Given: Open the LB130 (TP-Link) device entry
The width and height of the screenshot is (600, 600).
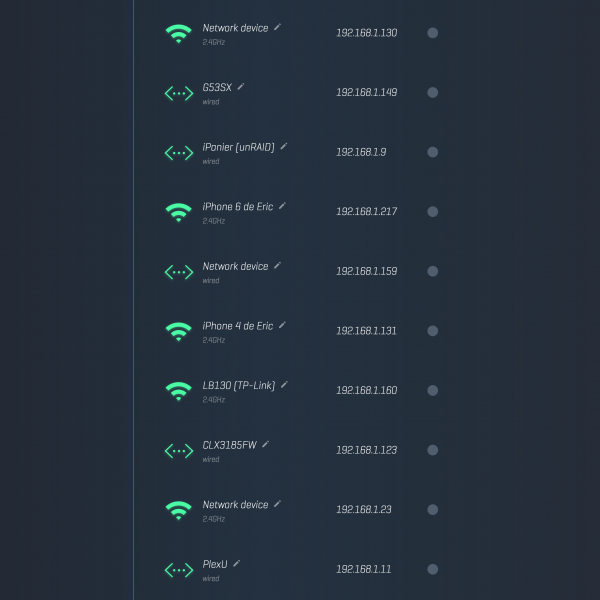Looking at the screenshot, I should click(239, 386).
